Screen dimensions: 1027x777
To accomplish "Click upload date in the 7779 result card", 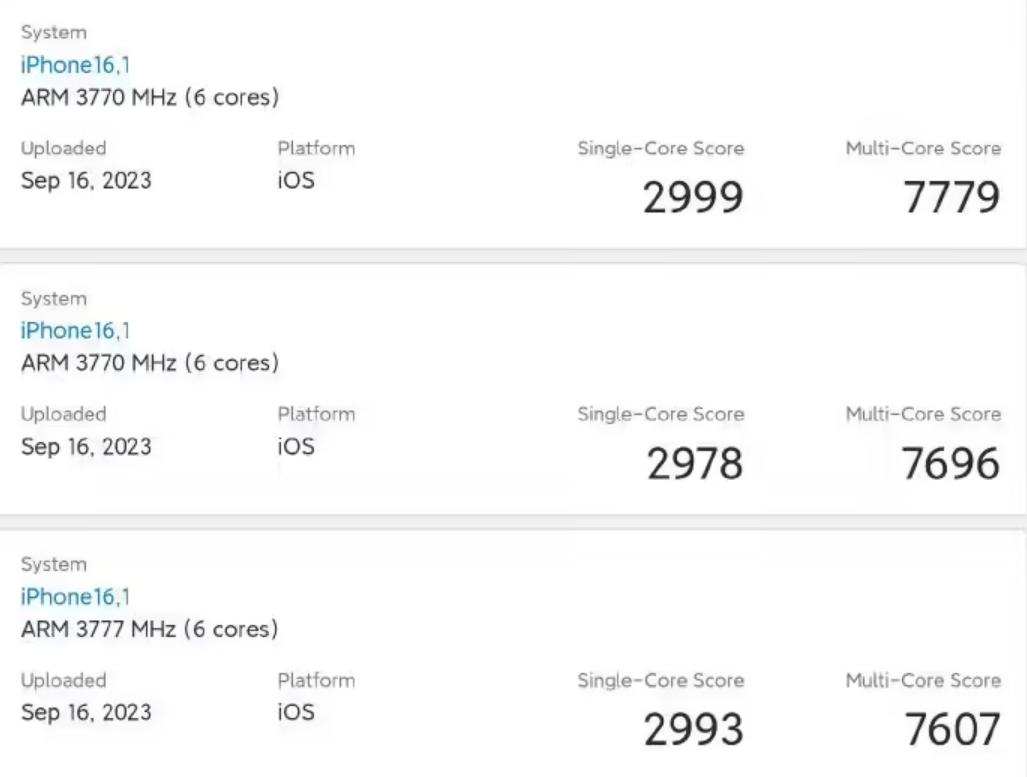I will click(86, 180).
